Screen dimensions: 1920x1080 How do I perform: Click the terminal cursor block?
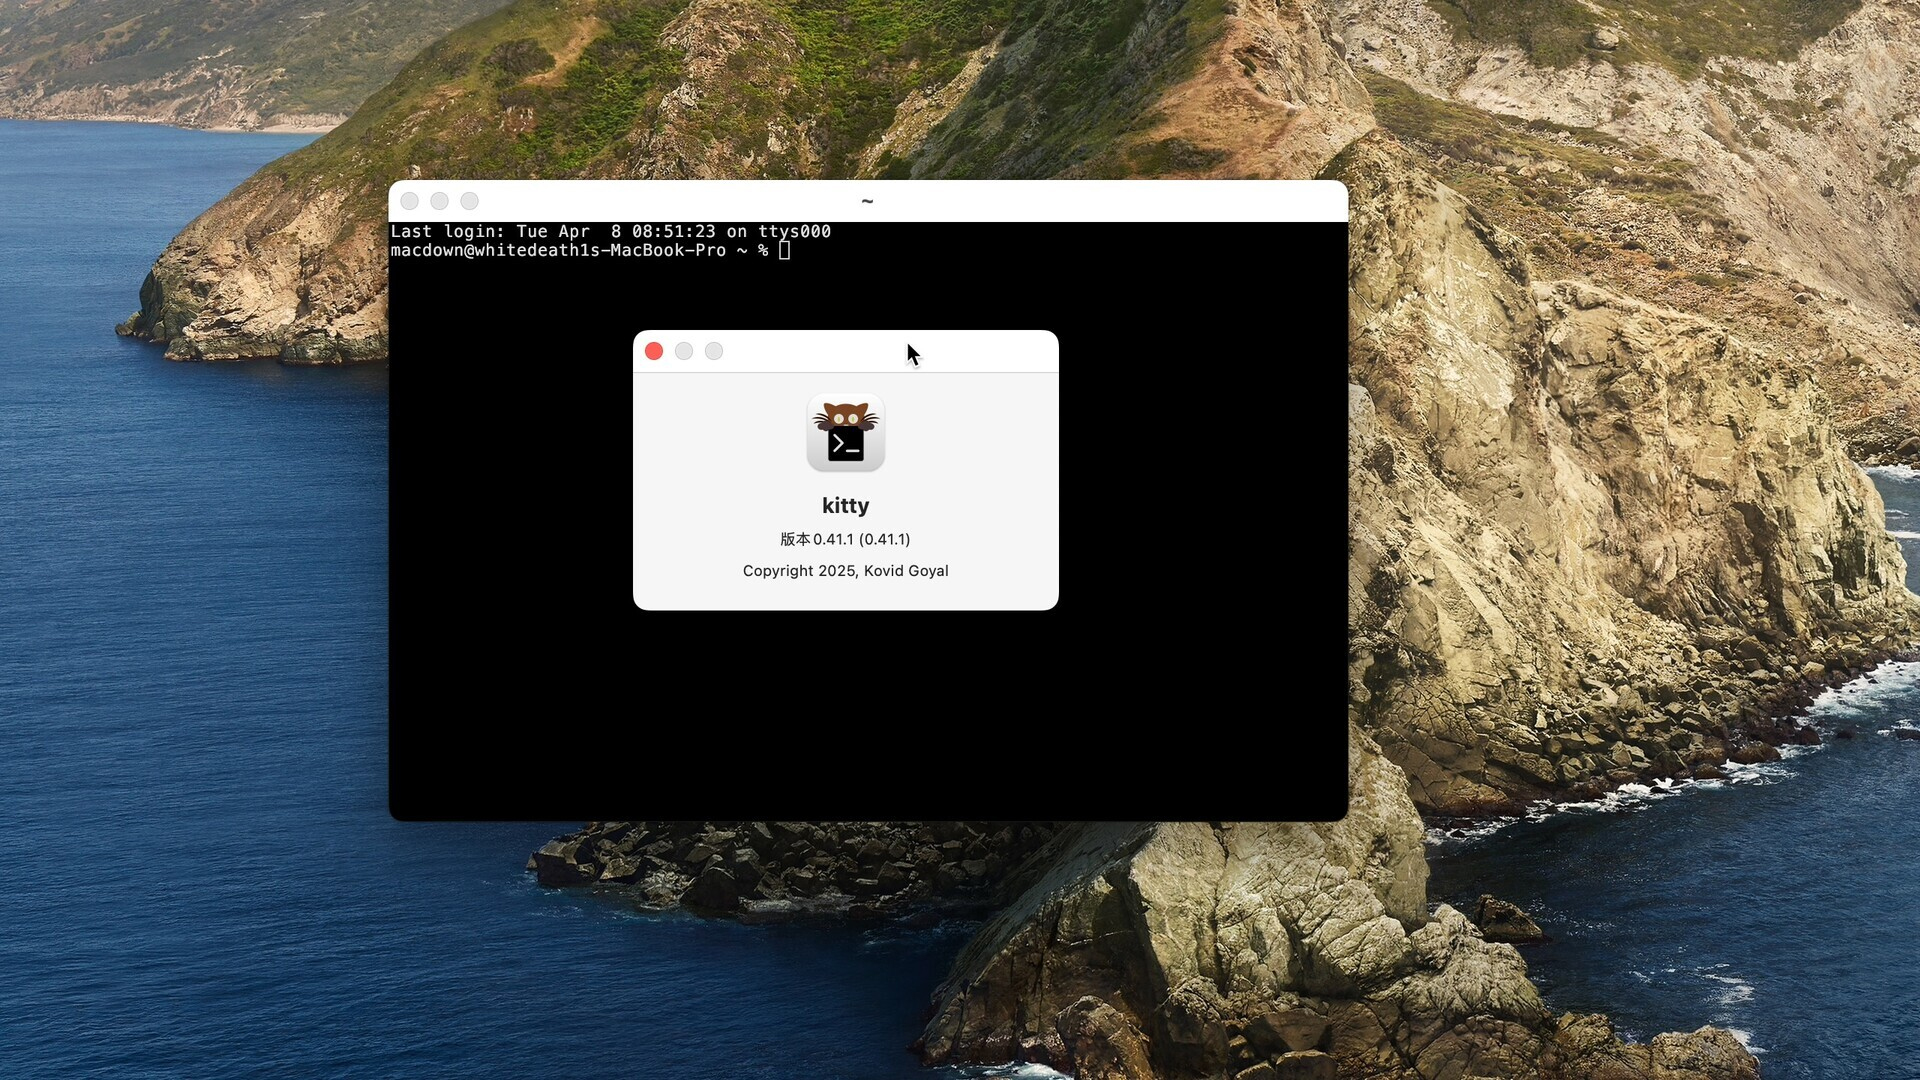(x=785, y=250)
